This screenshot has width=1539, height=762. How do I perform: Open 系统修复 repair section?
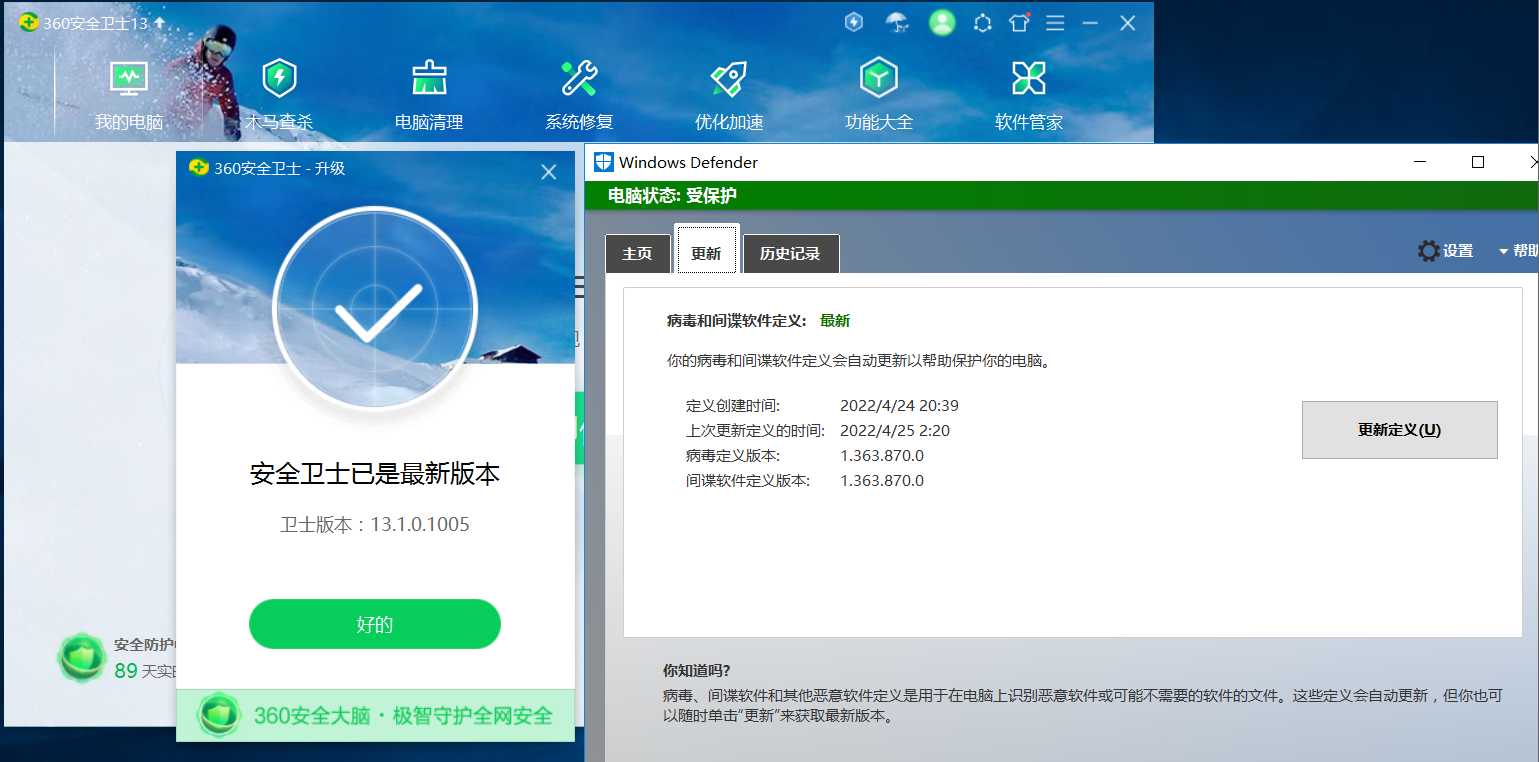click(x=579, y=96)
